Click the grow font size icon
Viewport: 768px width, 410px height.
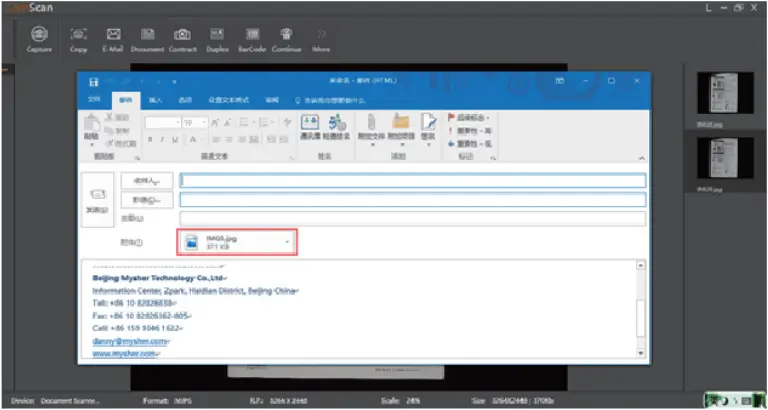click(x=215, y=123)
